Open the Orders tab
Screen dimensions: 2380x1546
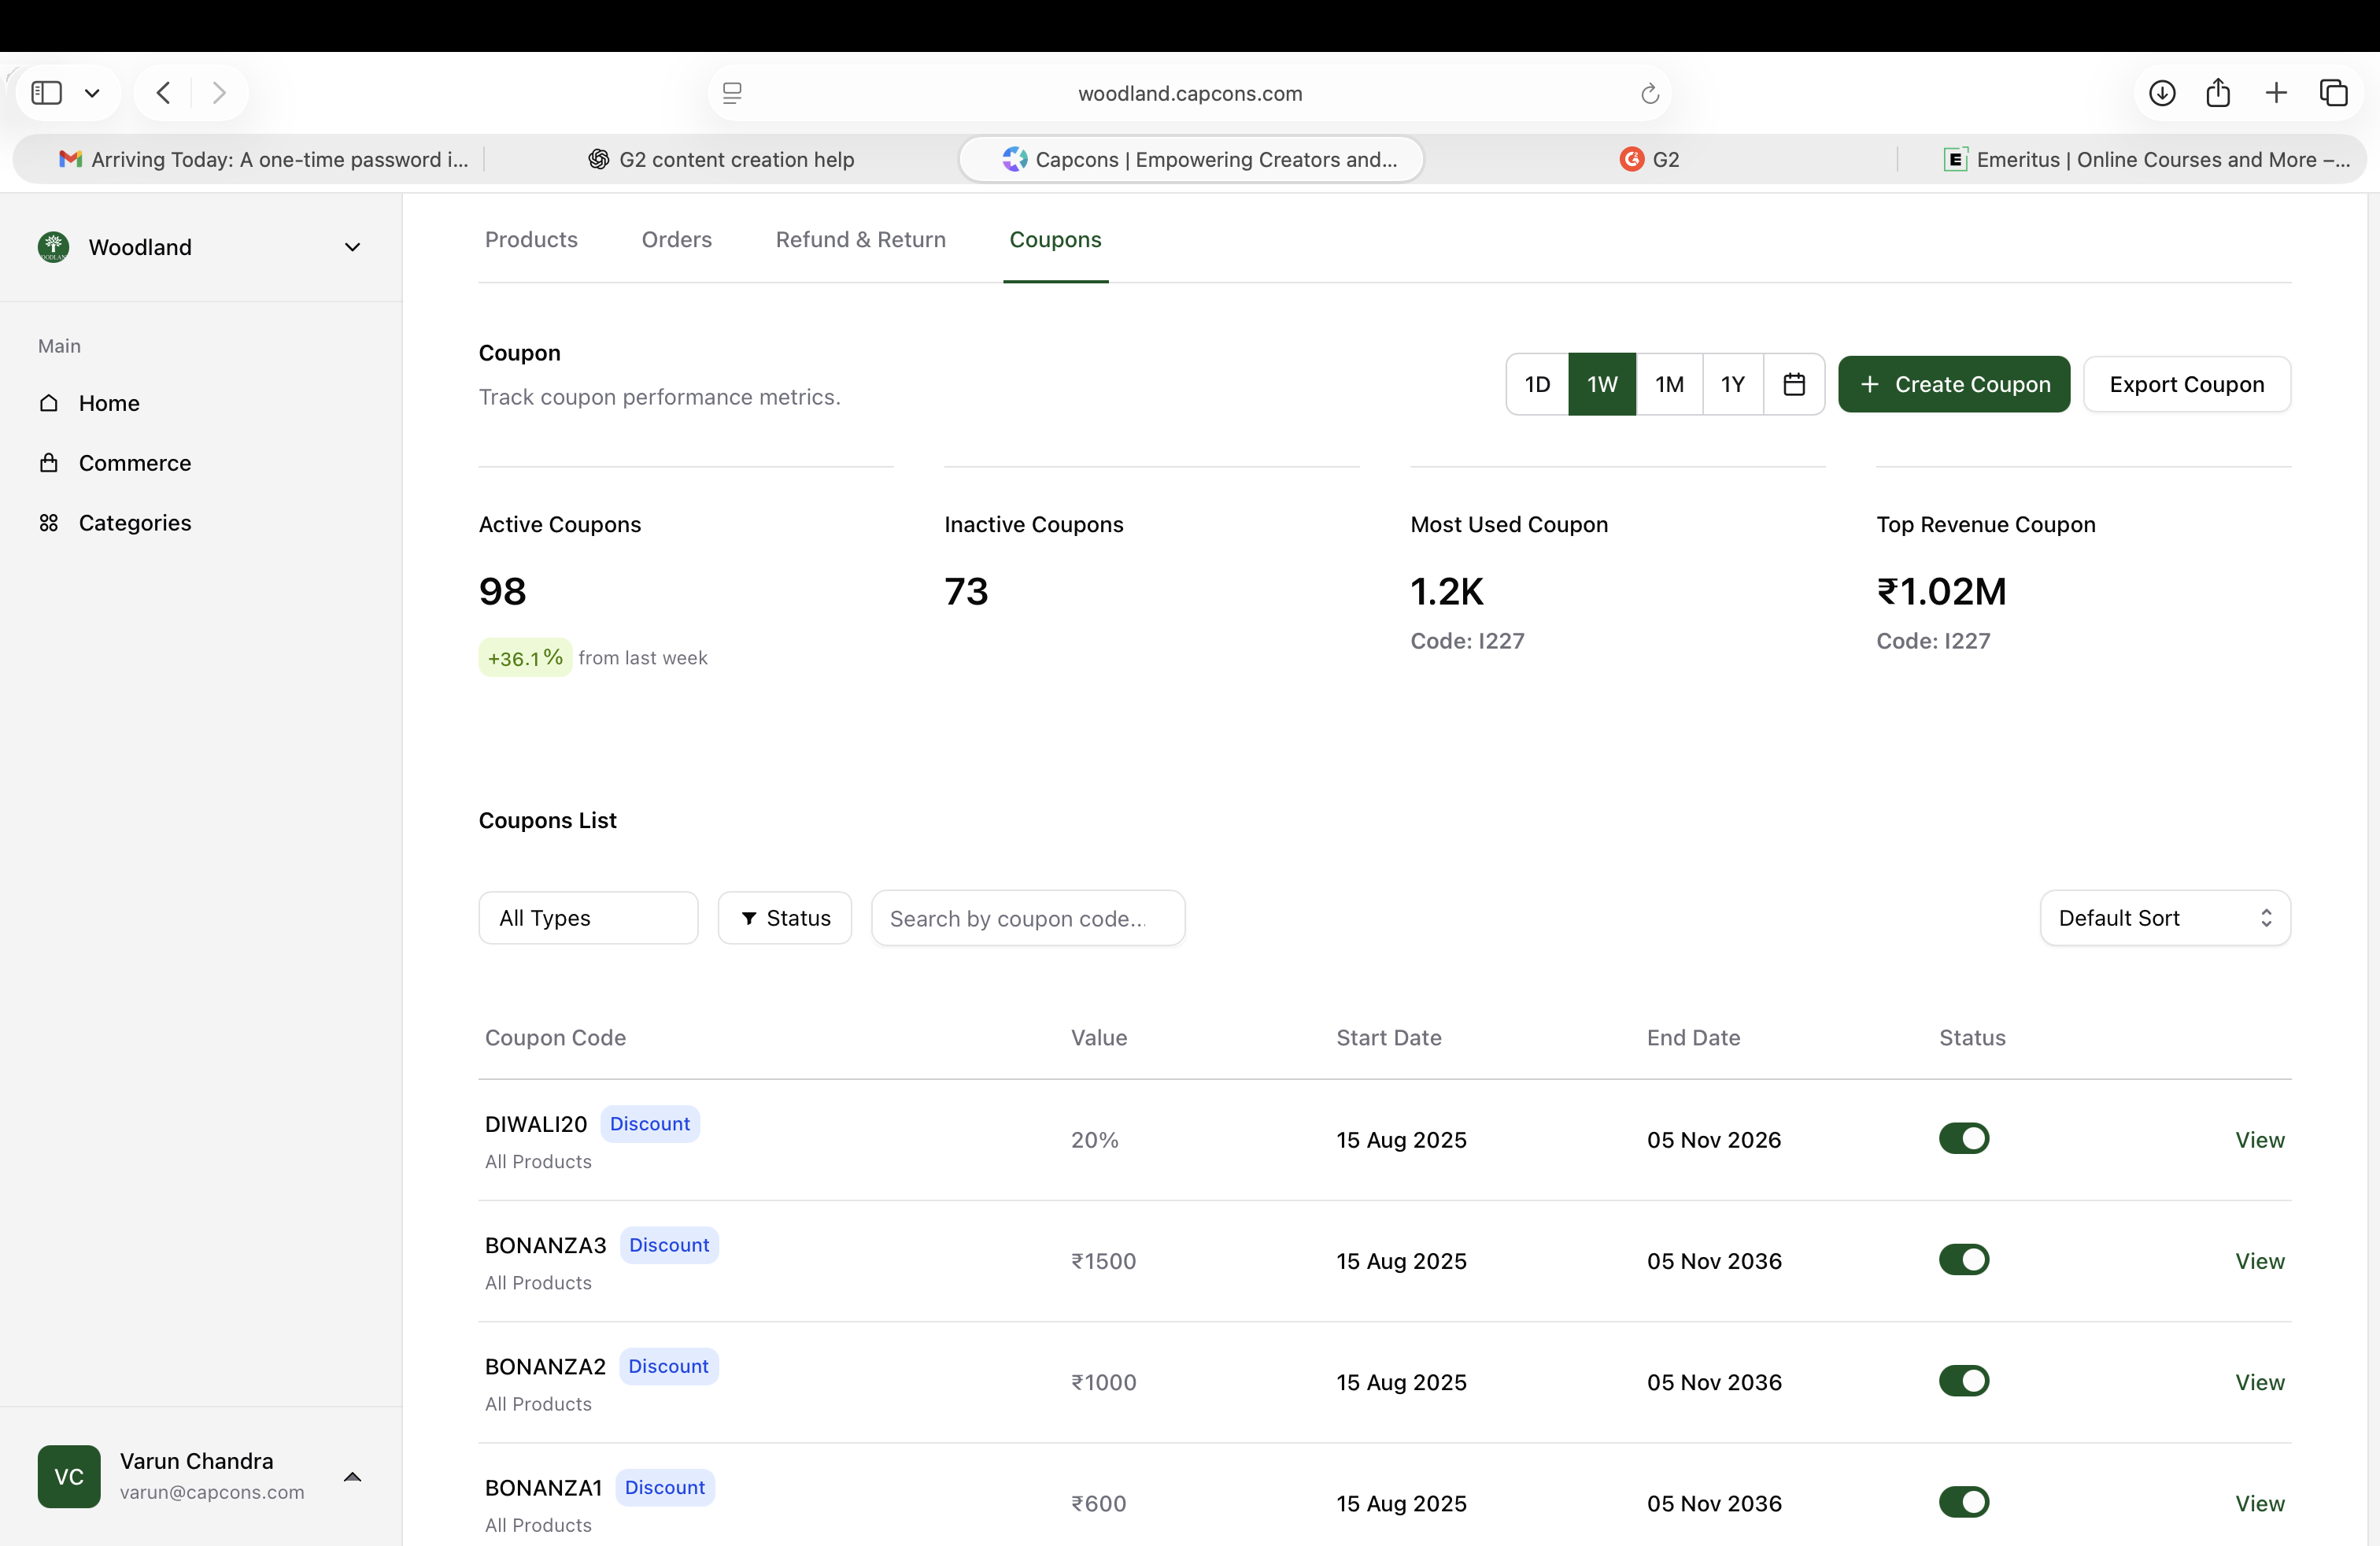[676, 240]
